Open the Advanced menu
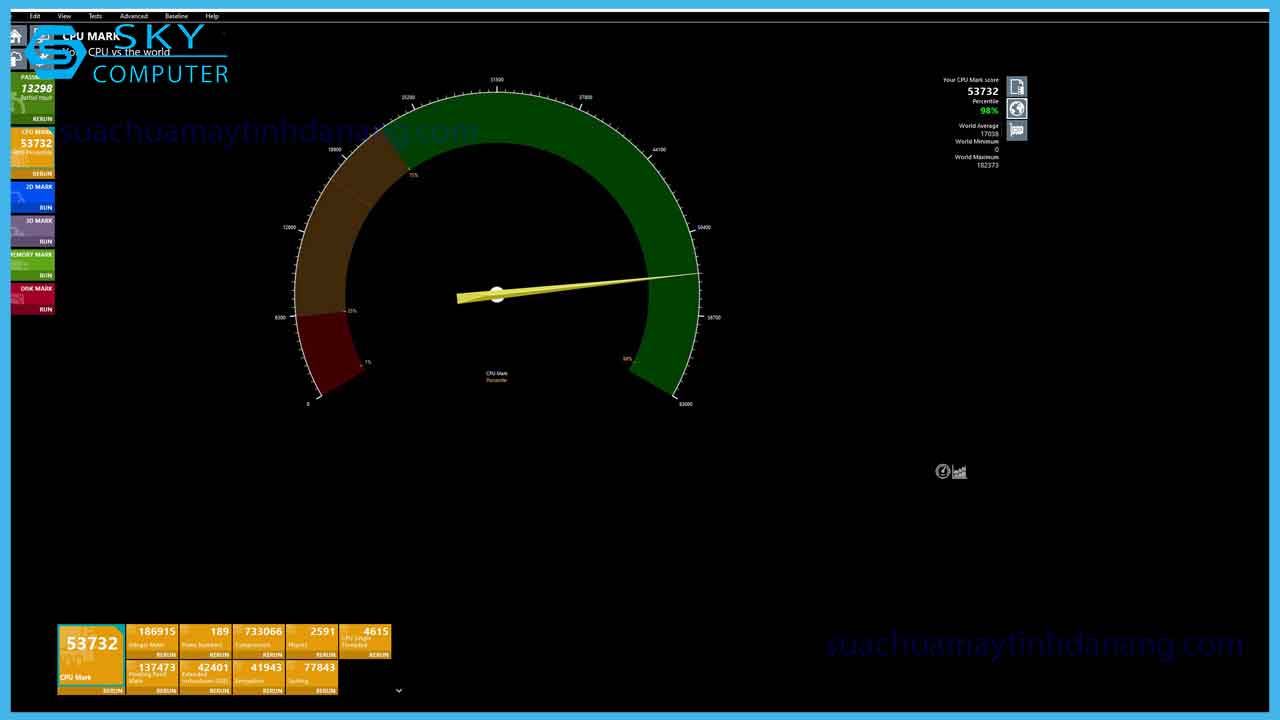 (x=133, y=16)
